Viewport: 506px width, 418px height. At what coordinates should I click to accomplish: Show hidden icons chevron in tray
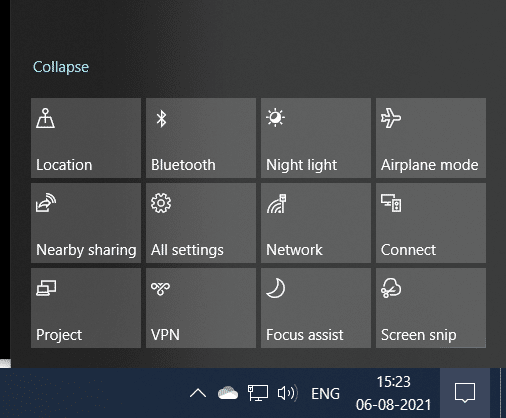198,393
